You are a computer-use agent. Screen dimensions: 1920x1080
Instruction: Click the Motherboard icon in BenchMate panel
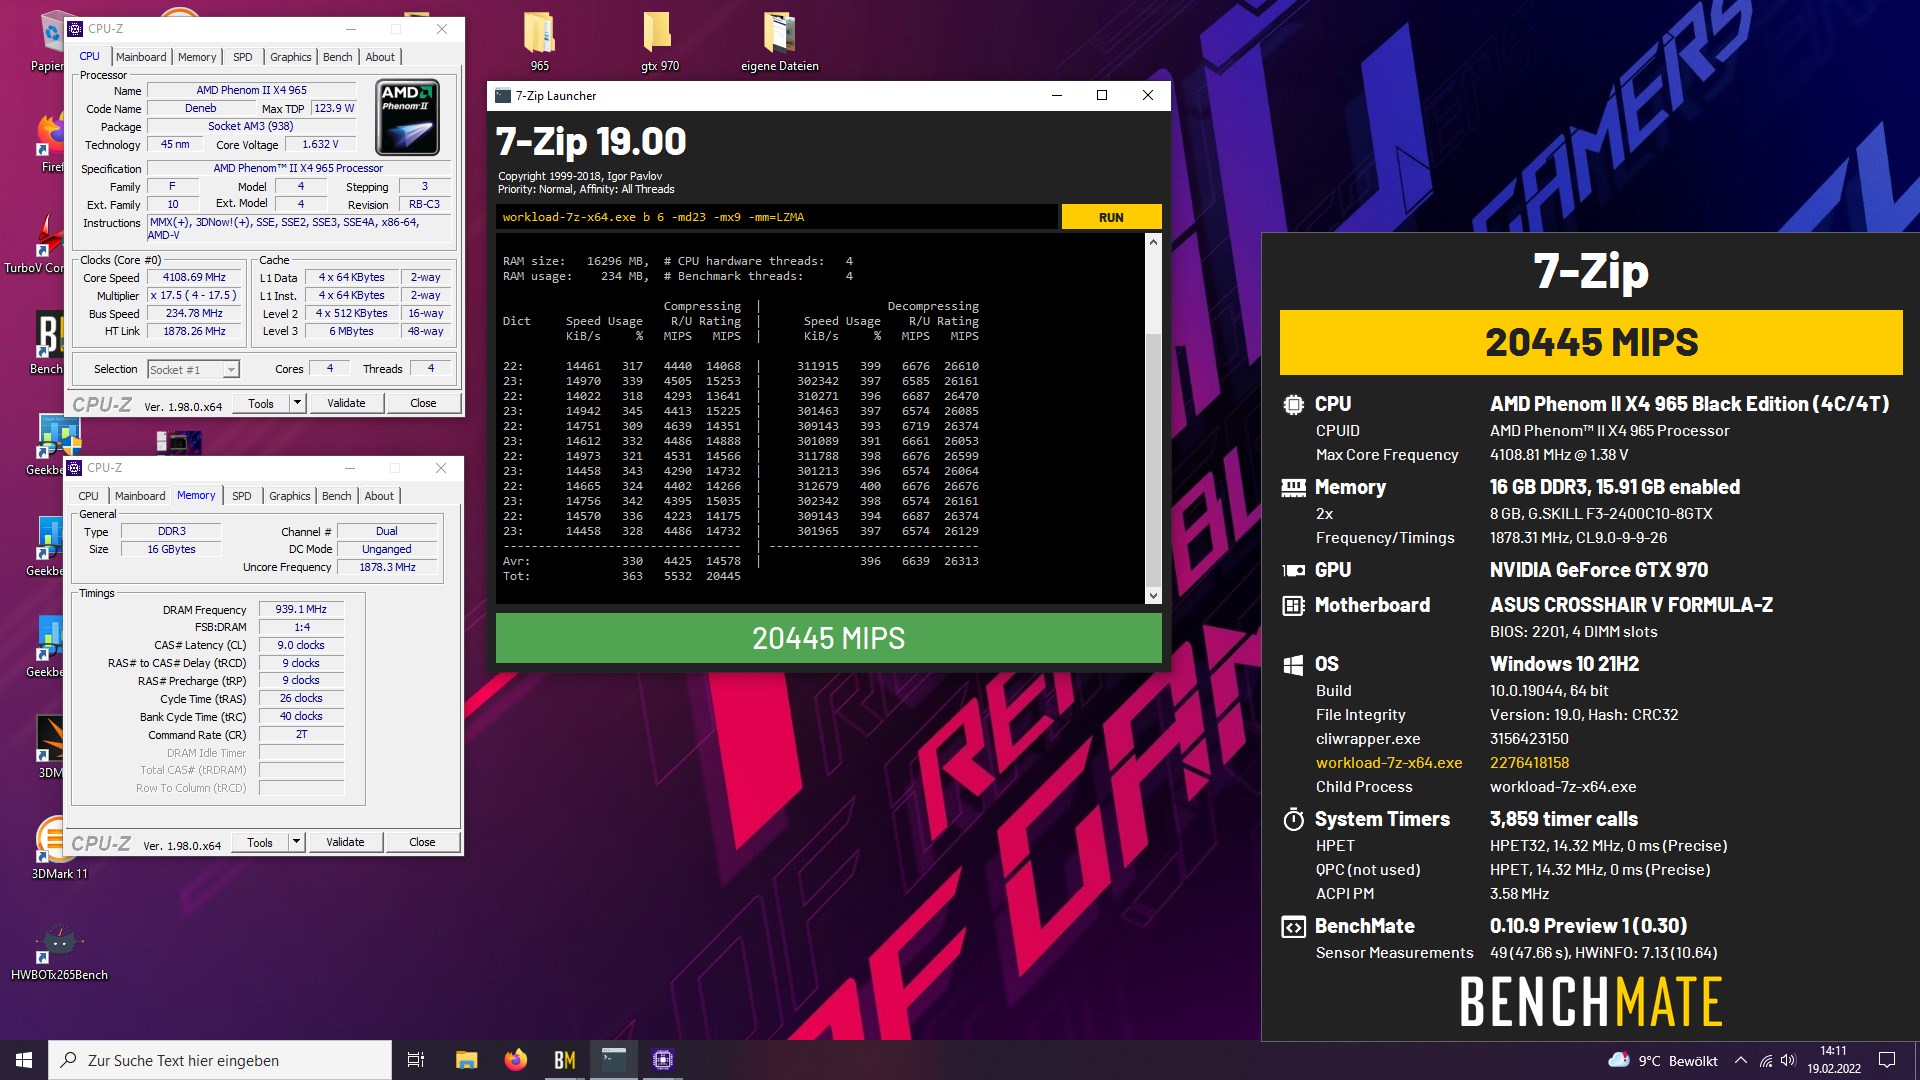(x=1293, y=605)
